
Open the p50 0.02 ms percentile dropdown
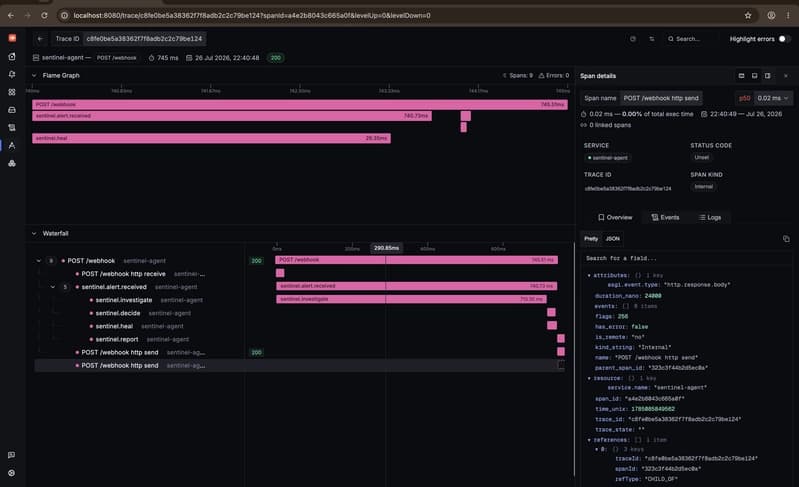(x=764, y=98)
